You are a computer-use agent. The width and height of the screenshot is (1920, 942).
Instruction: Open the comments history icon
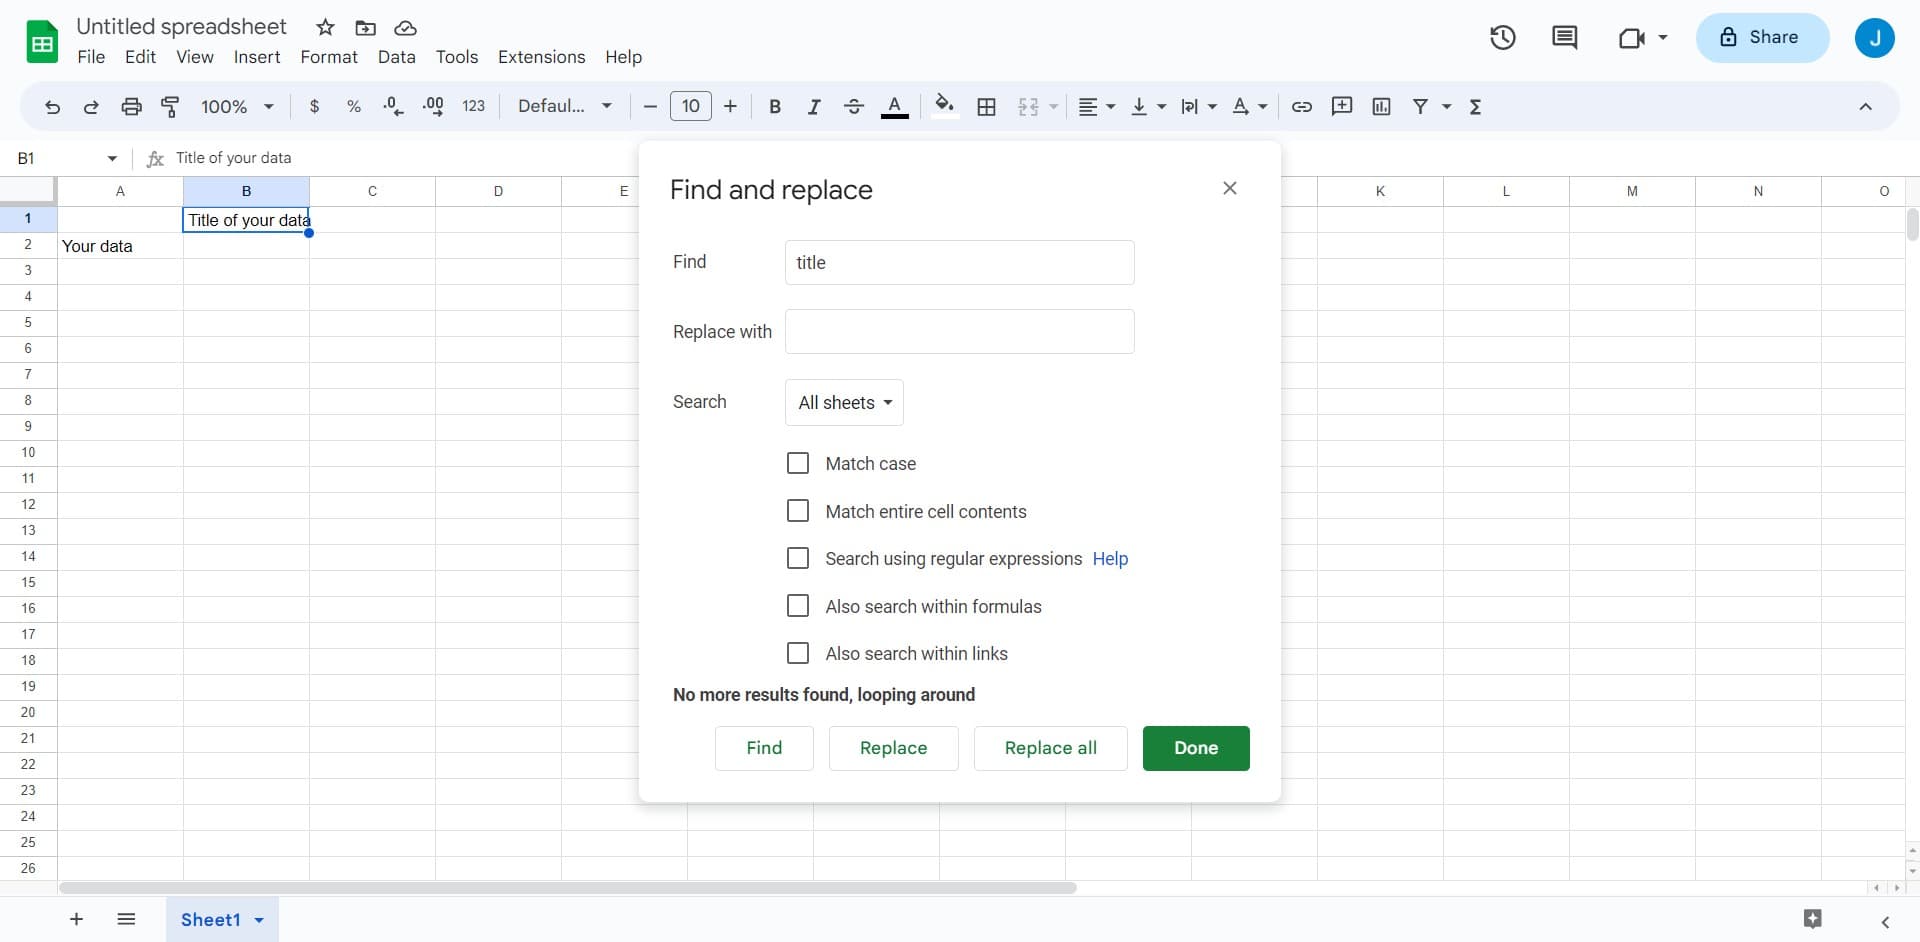1564,38
